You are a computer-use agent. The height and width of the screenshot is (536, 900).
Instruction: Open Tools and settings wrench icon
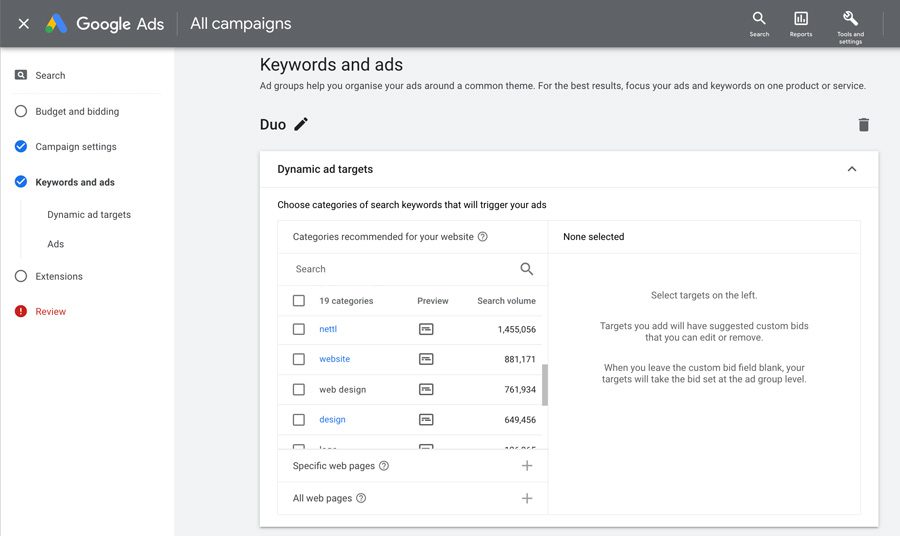tap(850, 18)
